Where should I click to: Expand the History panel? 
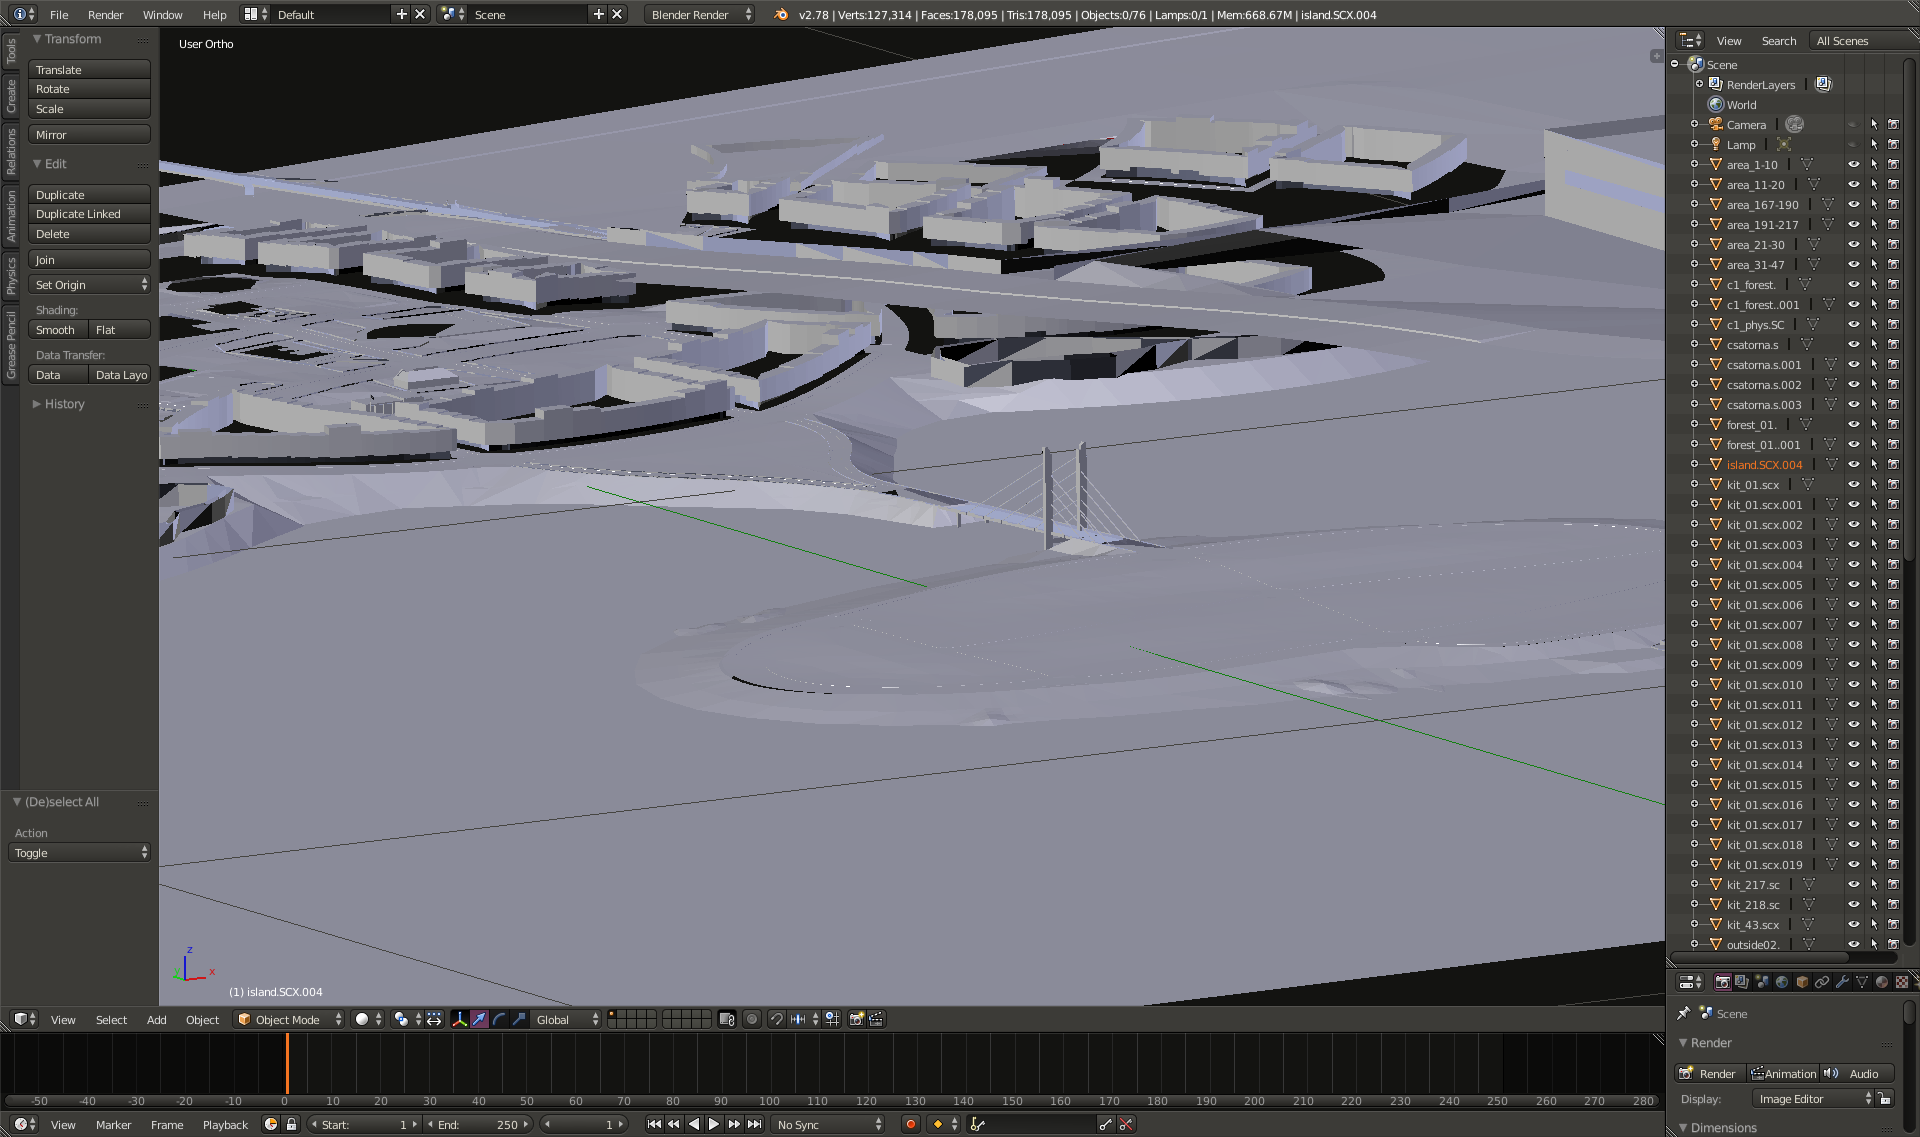coord(64,404)
